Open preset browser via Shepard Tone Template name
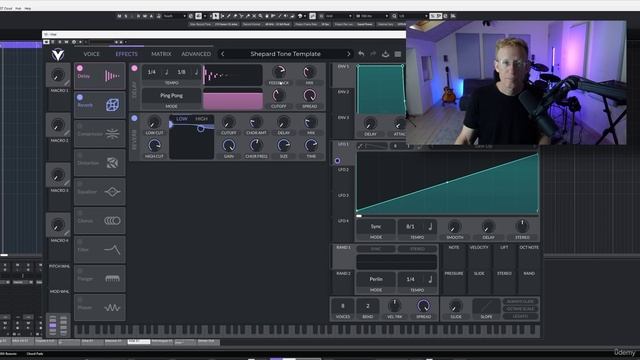Screen dimensions: 640x360 coord(285,54)
